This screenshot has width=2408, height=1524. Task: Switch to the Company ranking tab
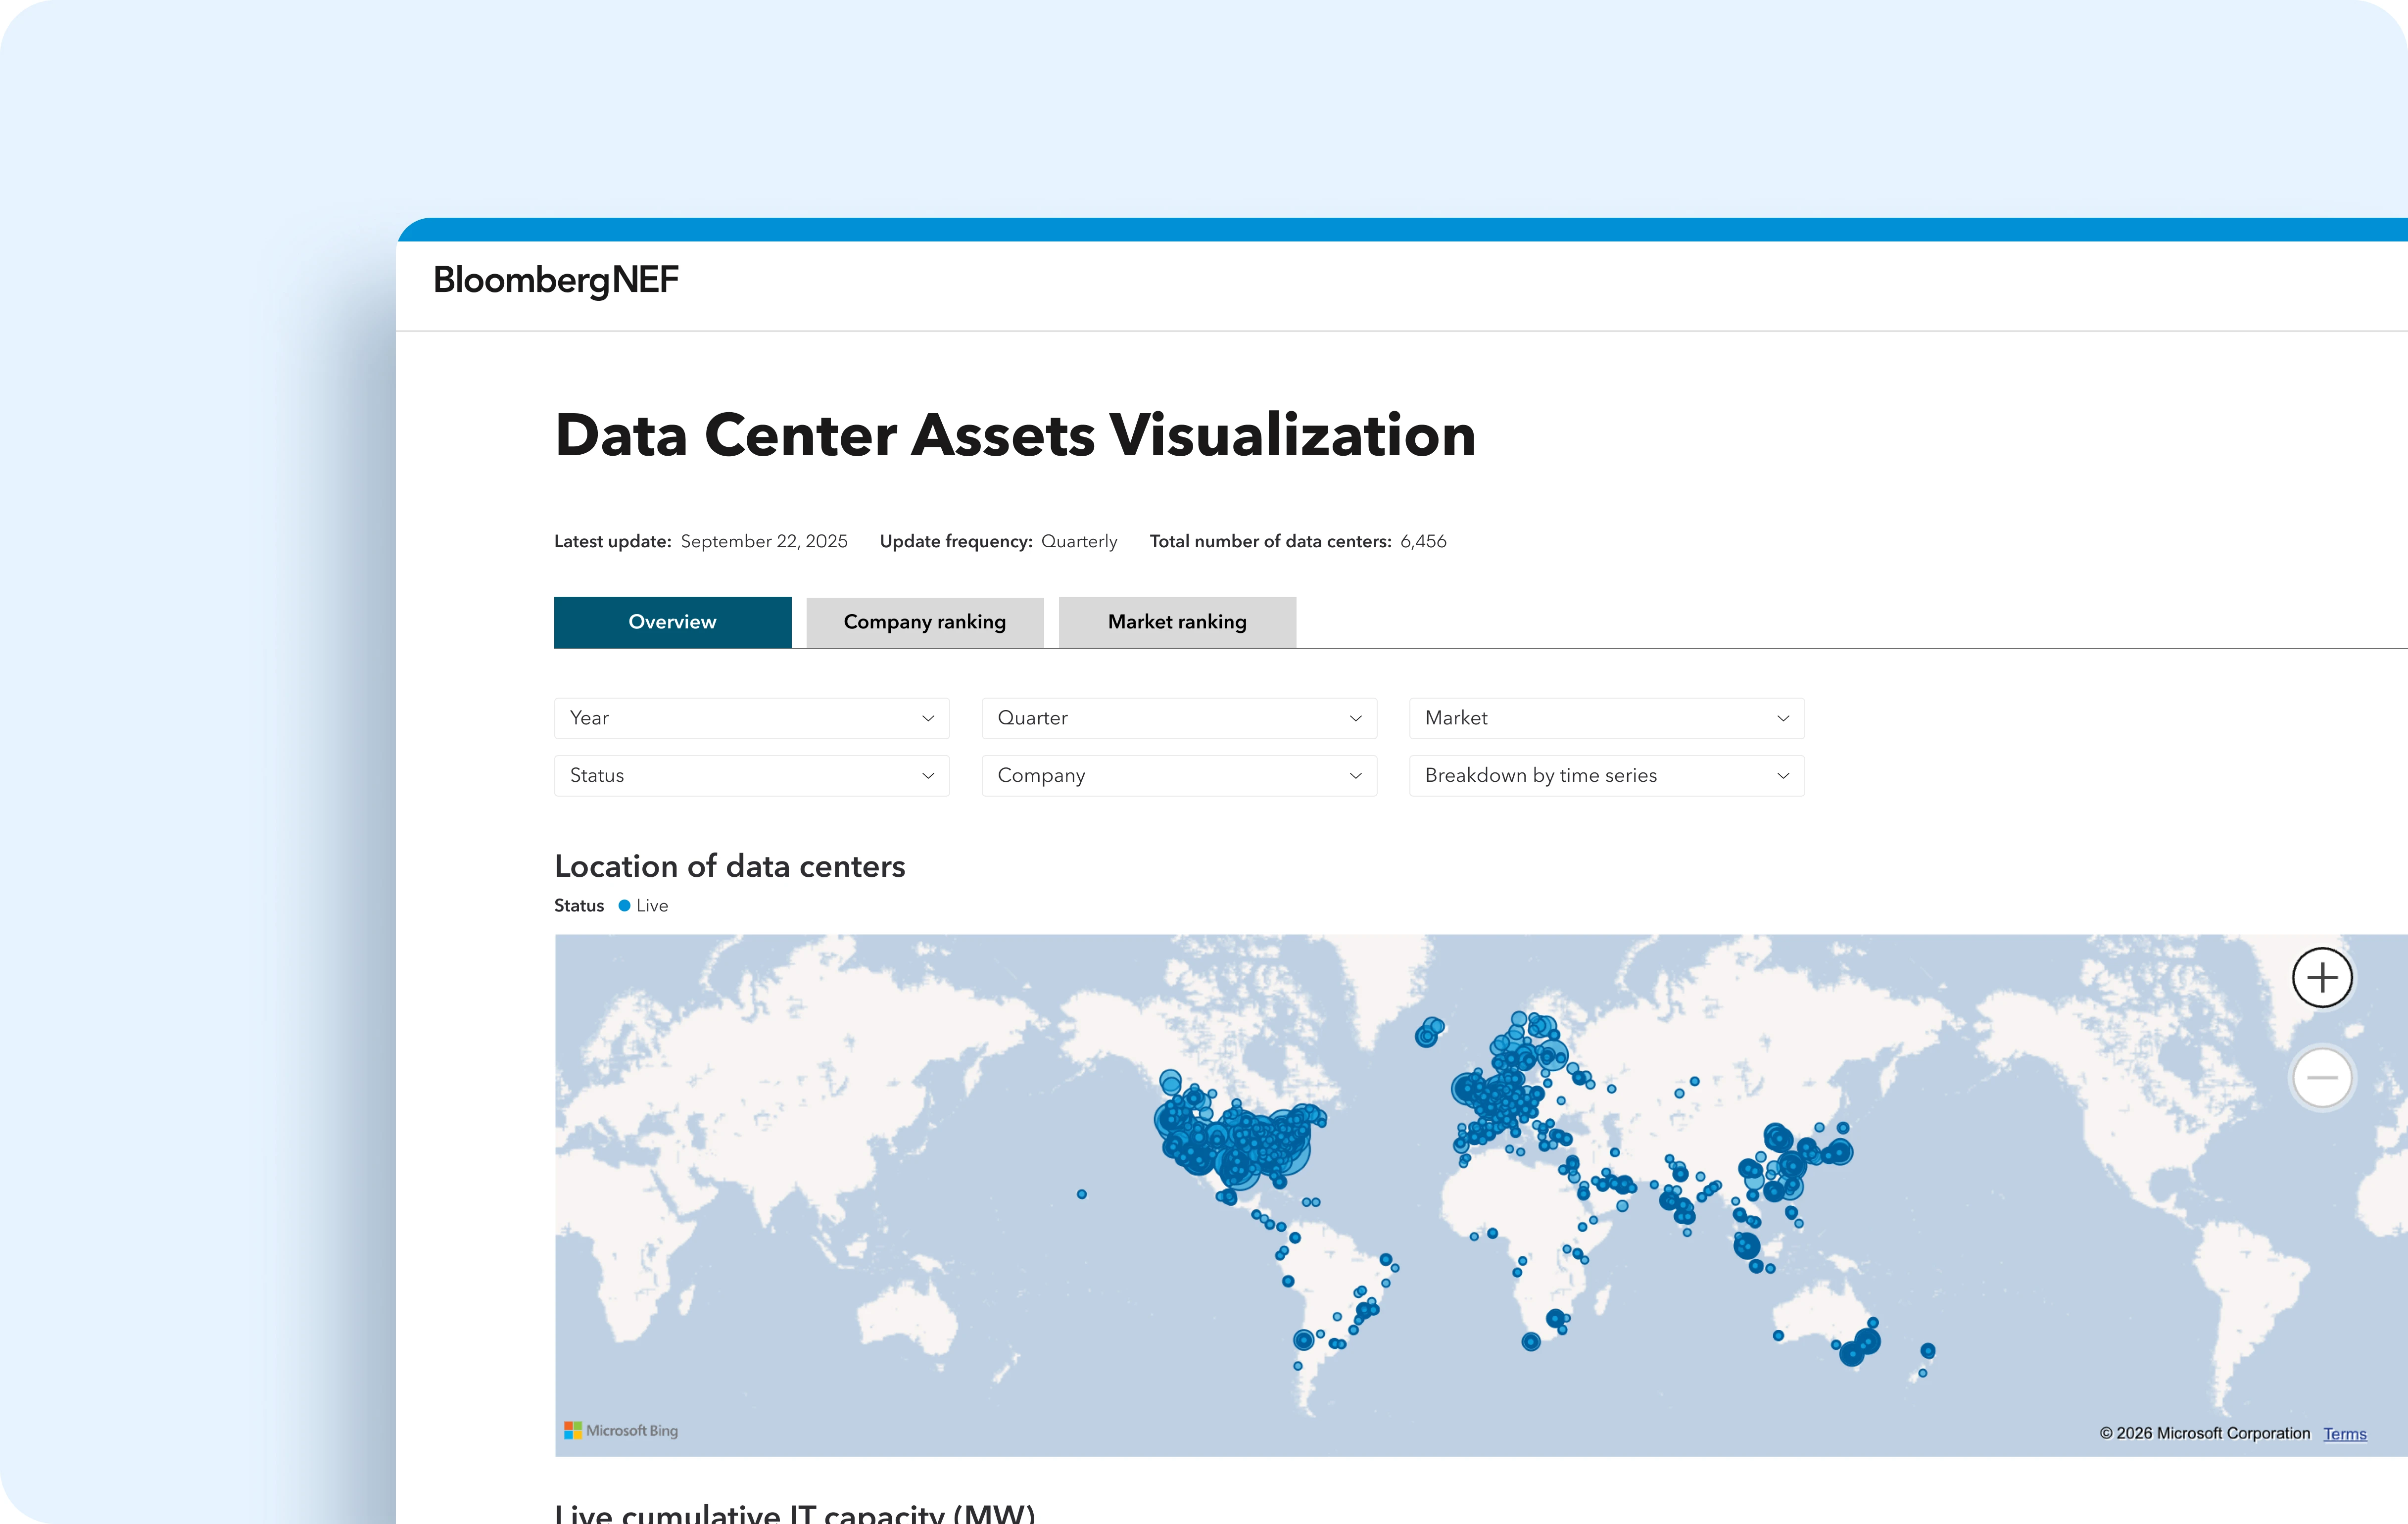click(925, 622)
